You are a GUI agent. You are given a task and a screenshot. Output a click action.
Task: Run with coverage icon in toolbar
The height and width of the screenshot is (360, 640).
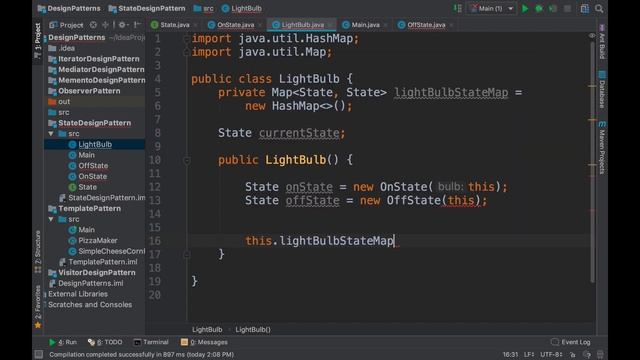click(553, 9)
